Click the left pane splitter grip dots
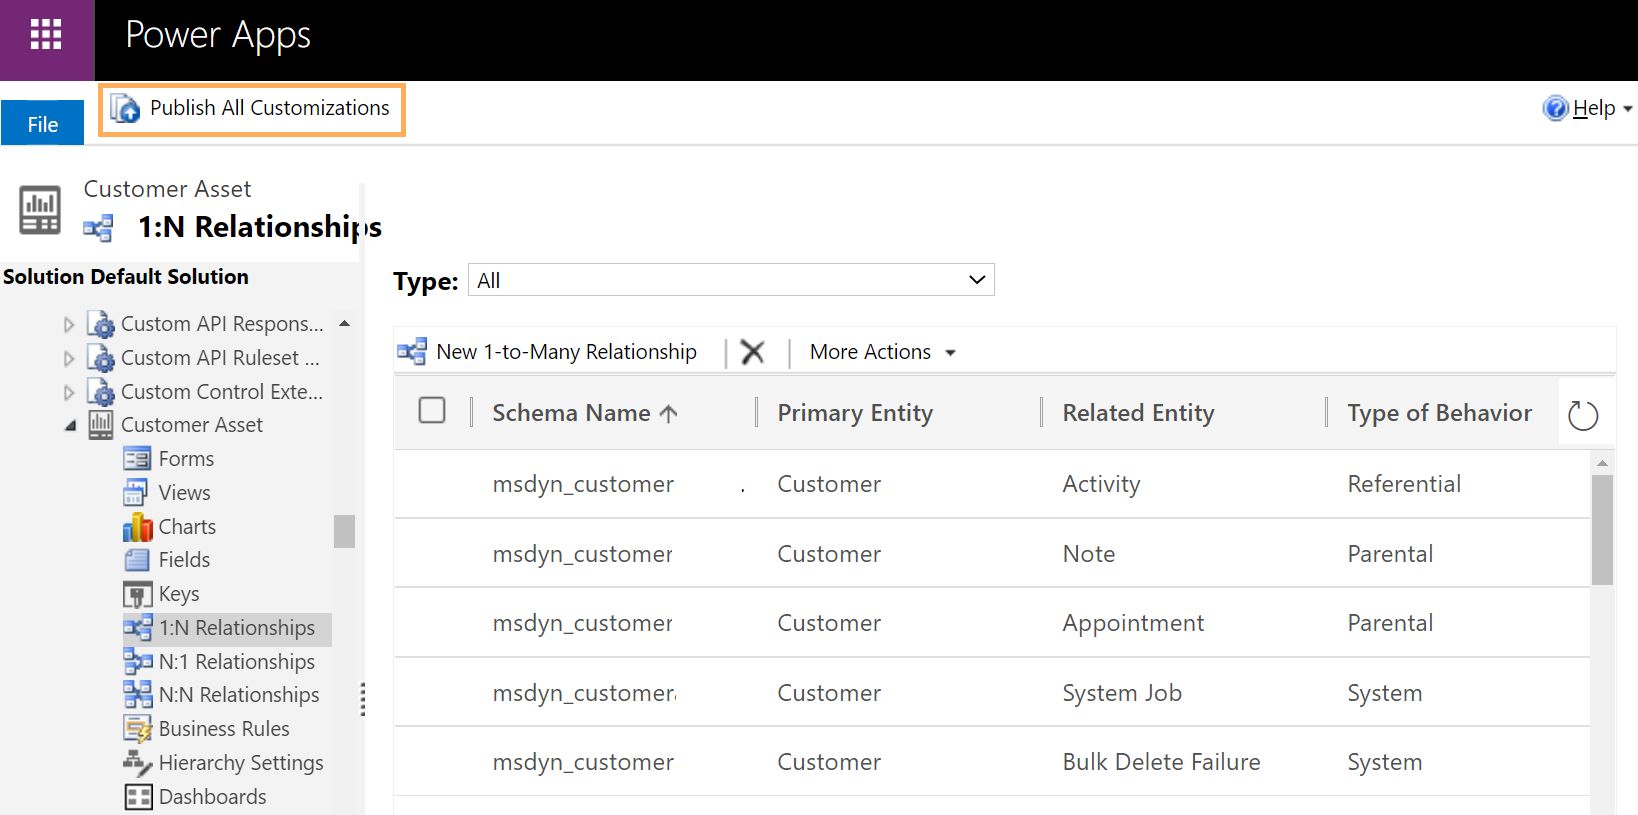 pyautogui.click(x=362, y=699)
